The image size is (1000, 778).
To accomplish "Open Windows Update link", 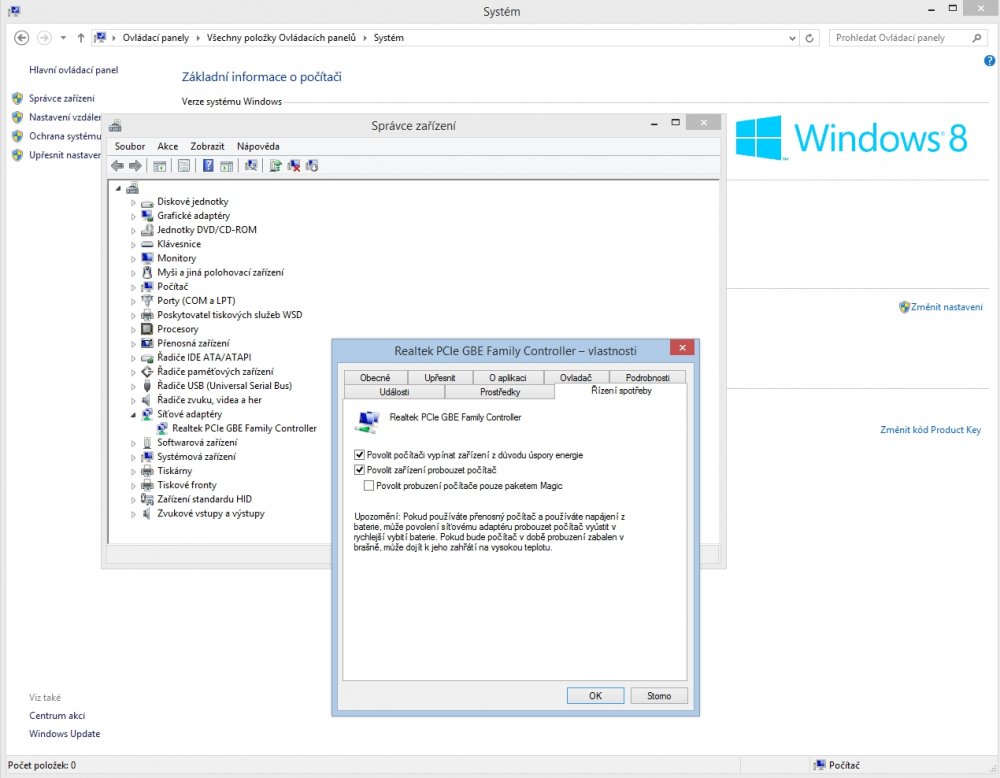I will [x=64, y=733].
